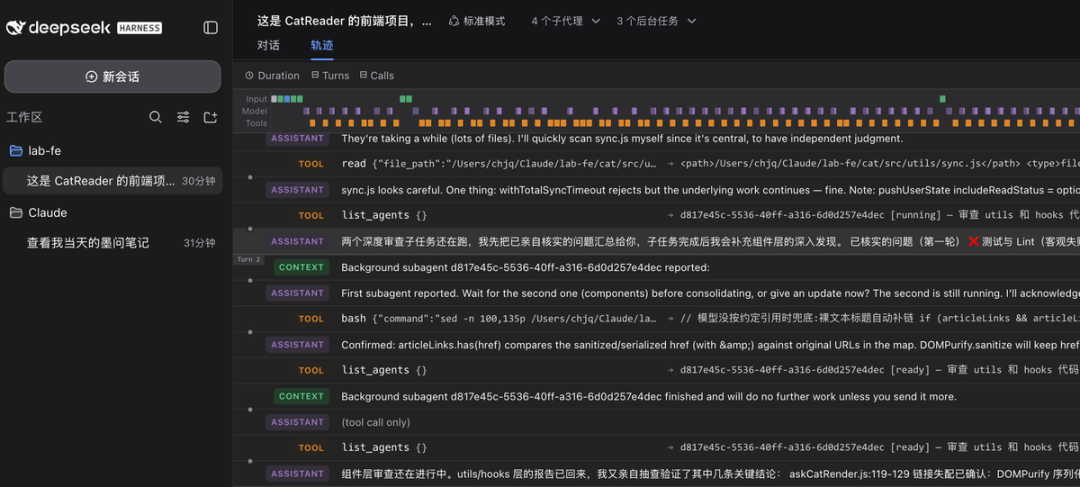1080x487 pixels.
Task: Expand the 3 个后台任务 dropdown
Action: tap(656, 21)
